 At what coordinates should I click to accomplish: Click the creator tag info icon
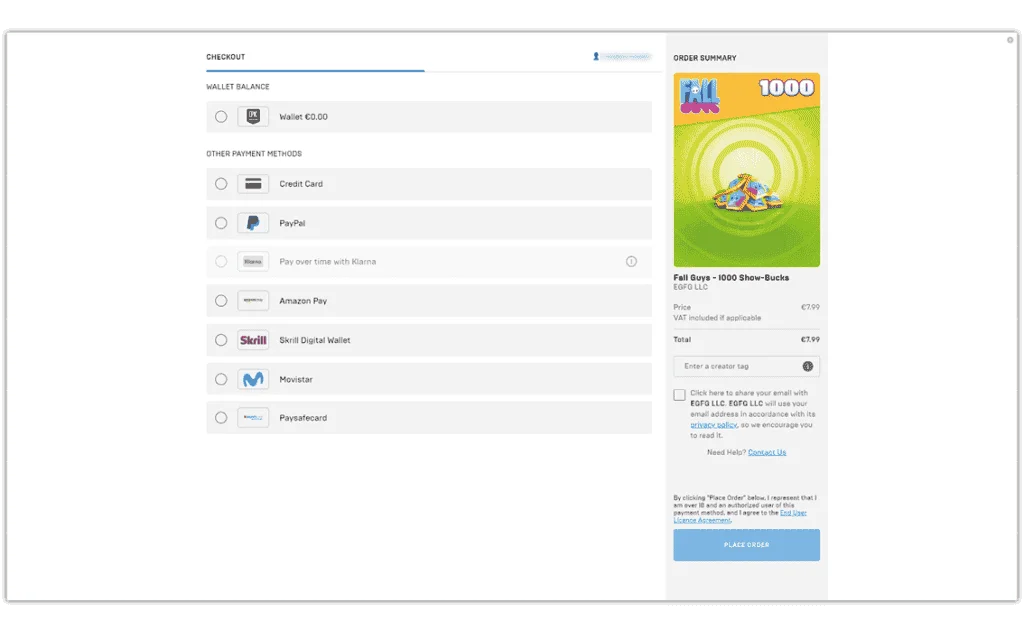coord(807,366)
